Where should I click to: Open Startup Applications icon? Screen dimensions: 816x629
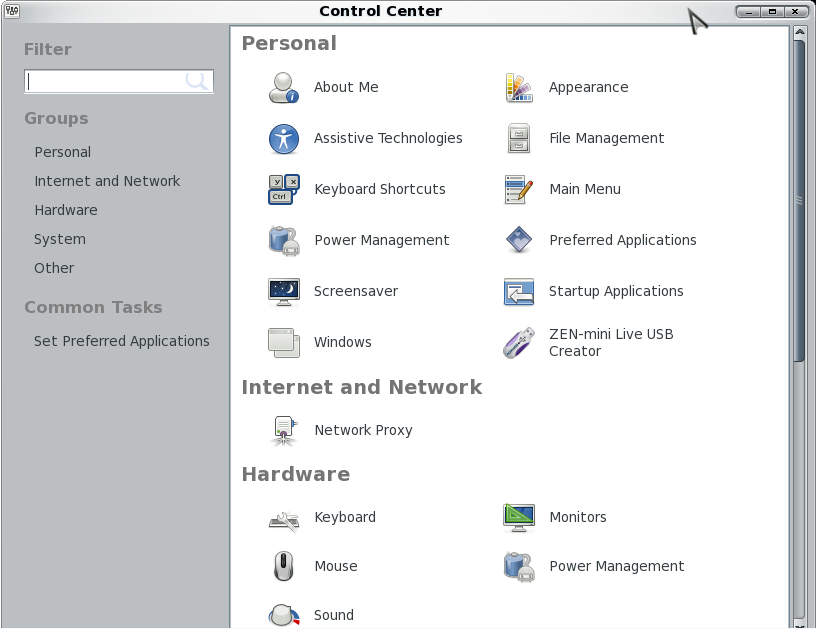519,291
